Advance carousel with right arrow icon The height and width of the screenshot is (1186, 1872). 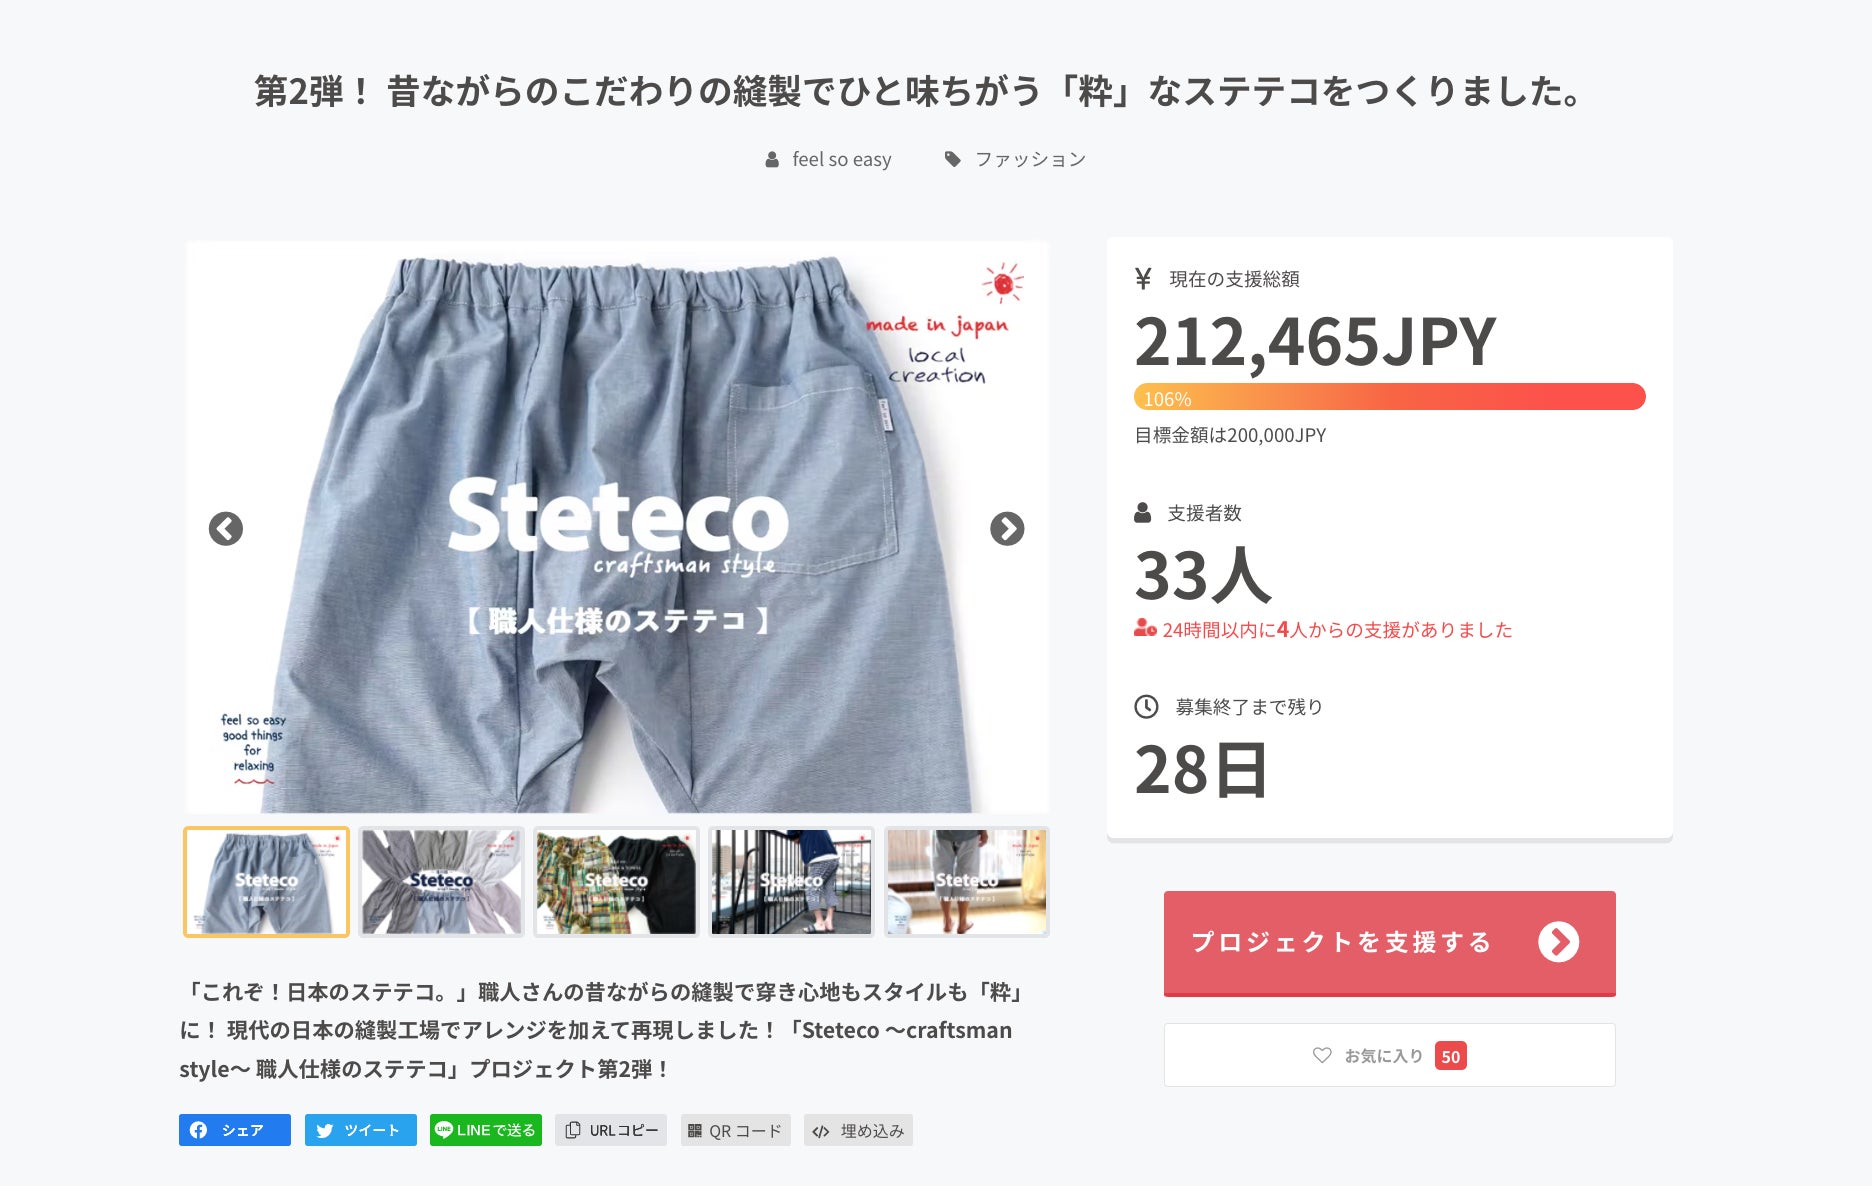1007,528
